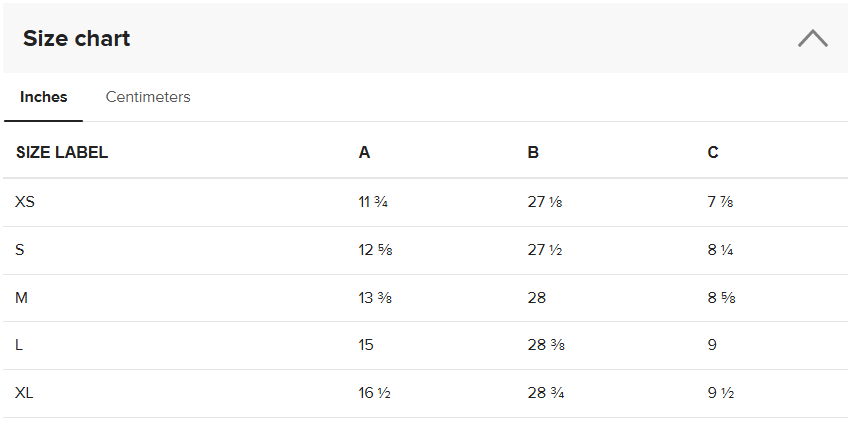The height and width of the screenshot is (425, 858).
Task: Click the Size chart heading text
Action: [77, 39]
